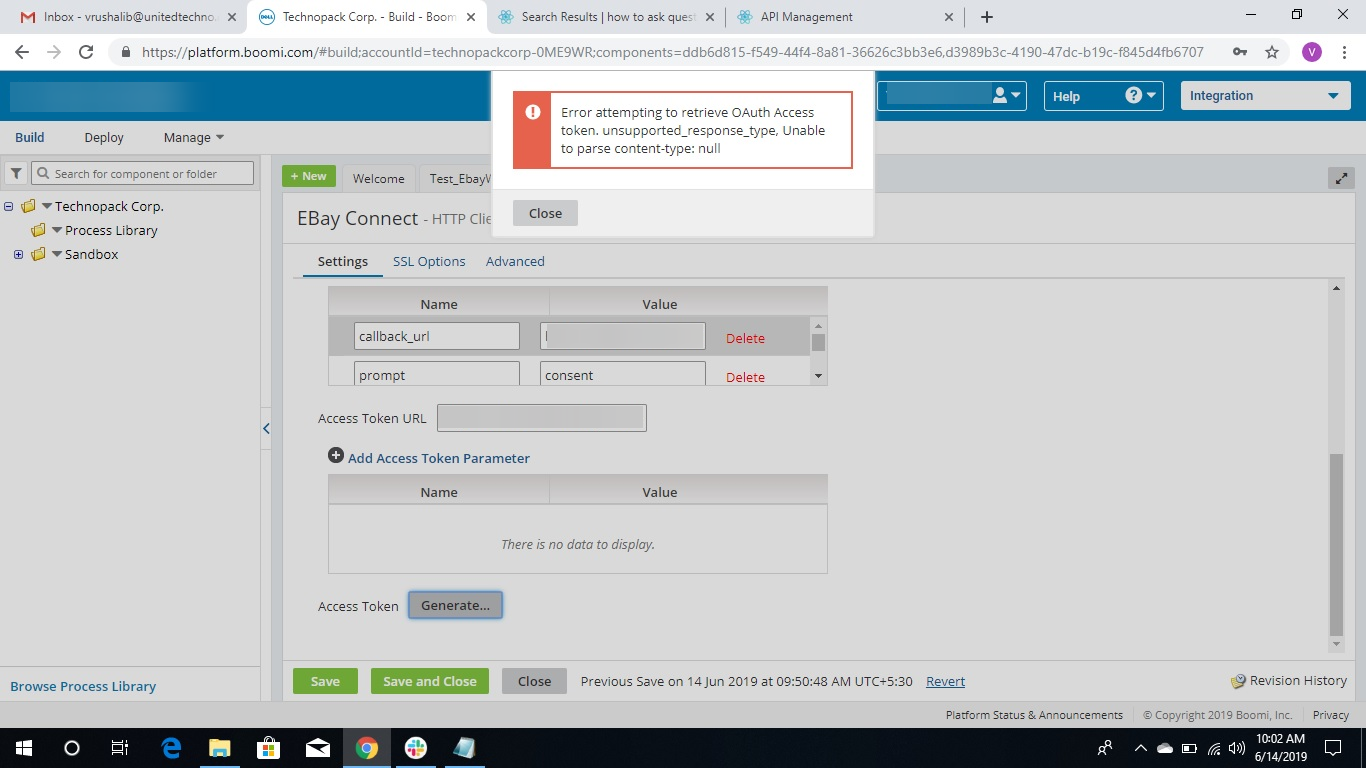Delete the callback_url parameter row
The height and width of the screenshot is (768, 1366).
point(745,338)
